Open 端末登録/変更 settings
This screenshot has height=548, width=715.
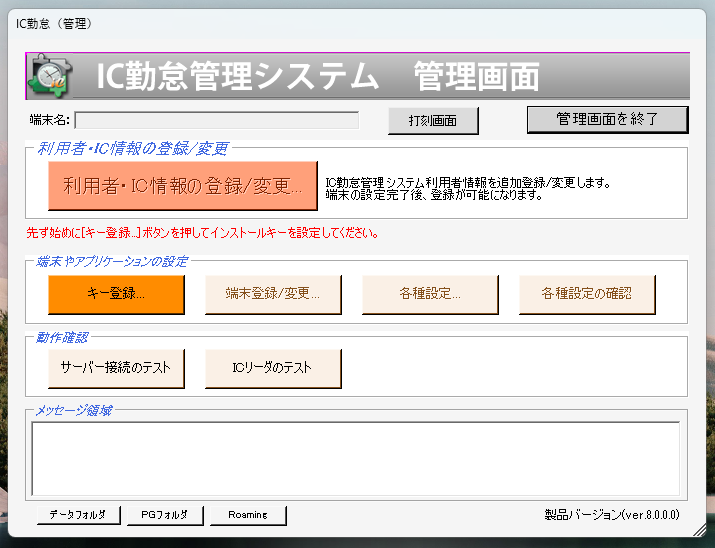tap(273, 294)
